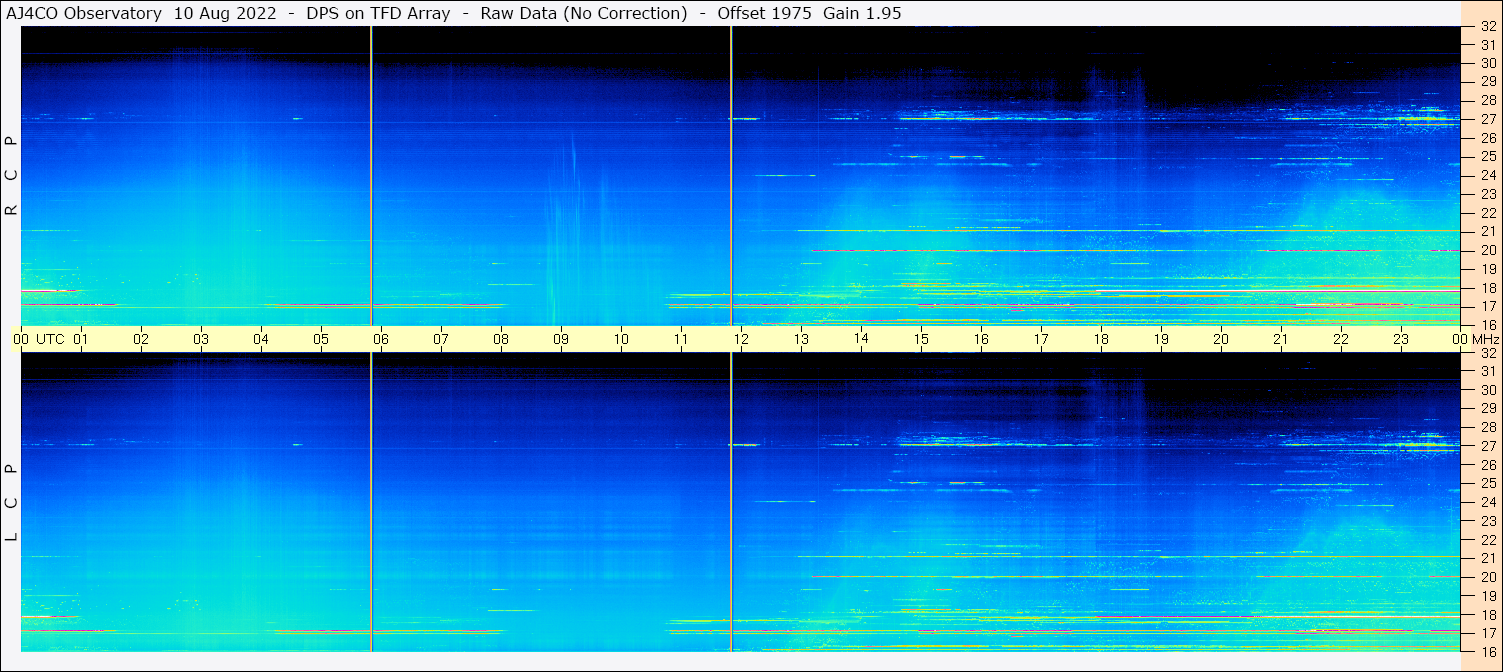Click 27 MHz label in RCP panel
Viewport: 1503px width, 672px height.
(x=1487, y=118)
